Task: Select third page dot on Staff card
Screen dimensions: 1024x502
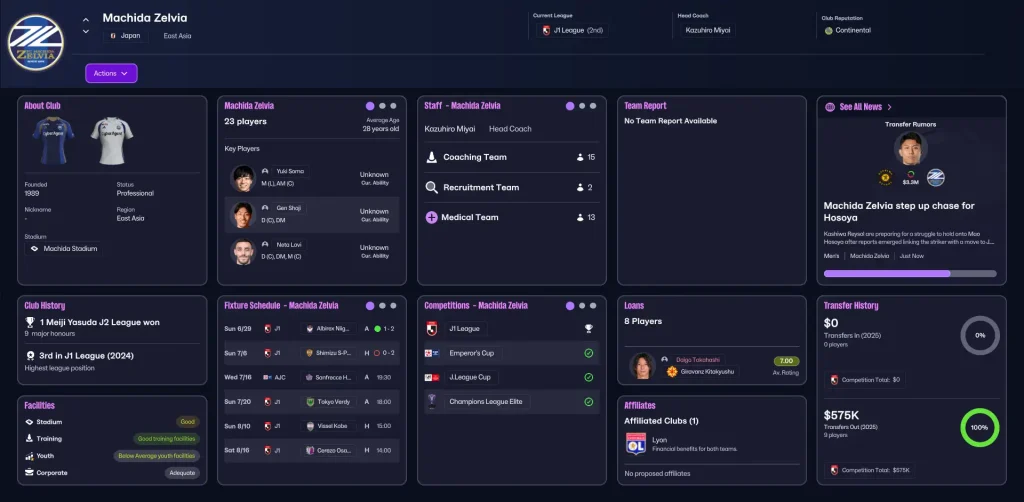Action: click(x=593, y=106)
